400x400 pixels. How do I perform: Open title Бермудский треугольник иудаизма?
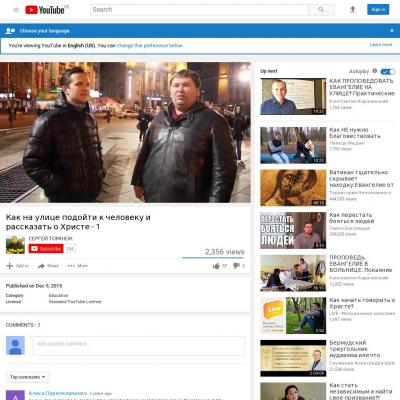pos(355,349)
